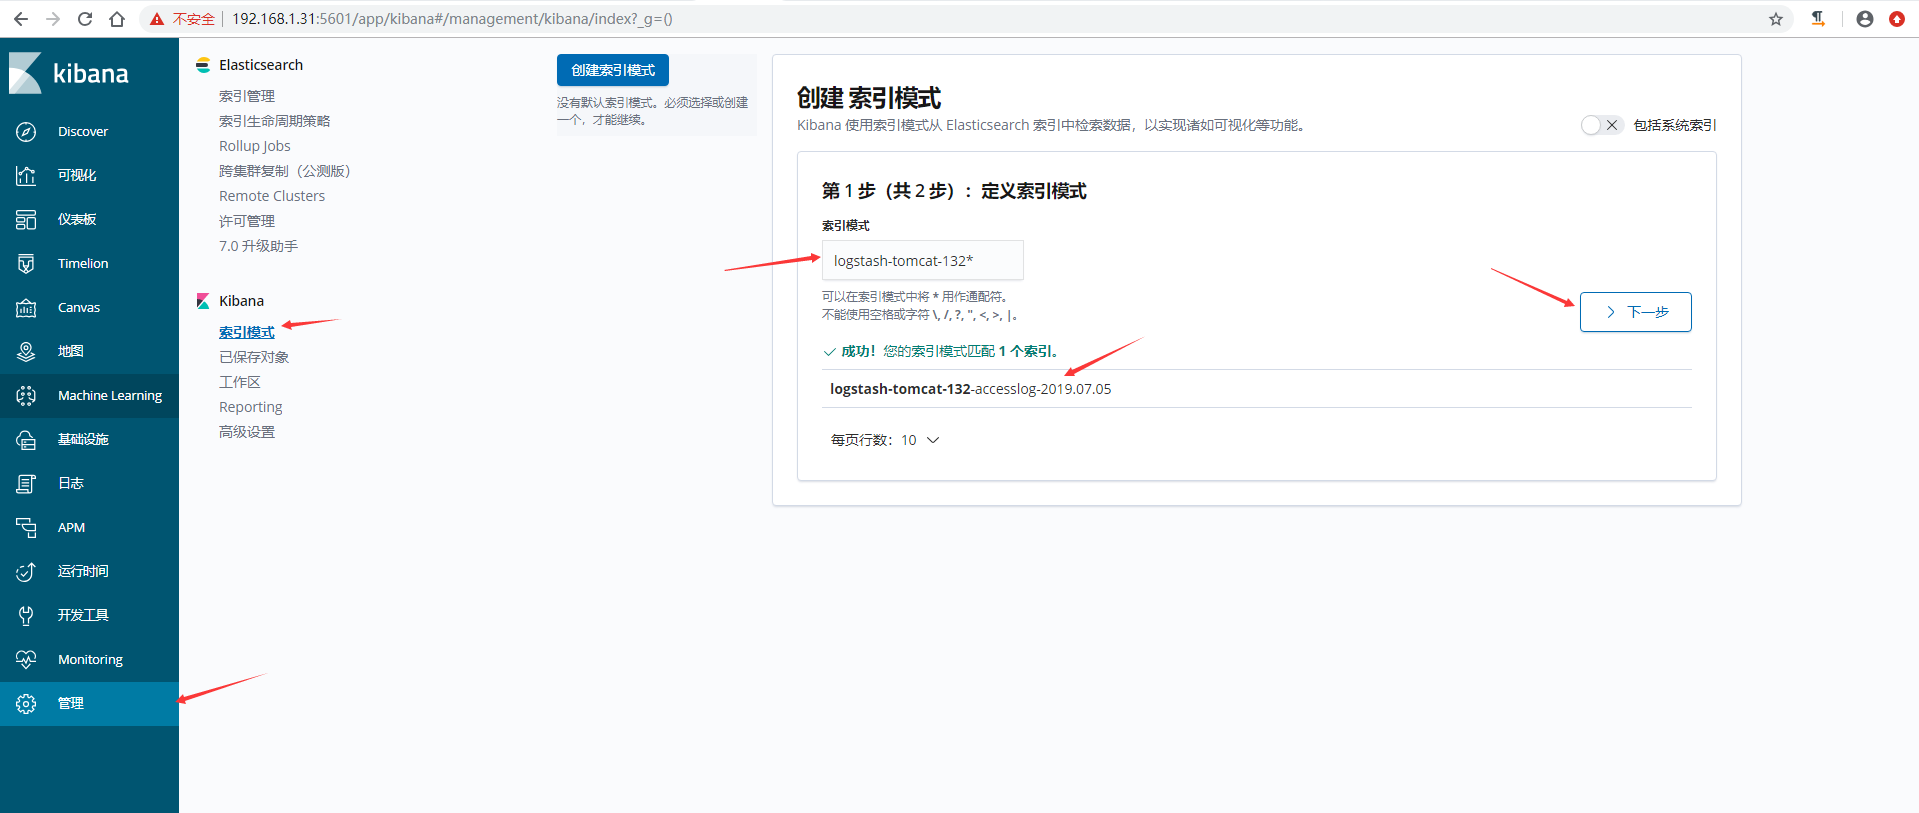Screen dimensions: 1919x813
Task: Click Kibana section heading
Action: click(241, 301)
